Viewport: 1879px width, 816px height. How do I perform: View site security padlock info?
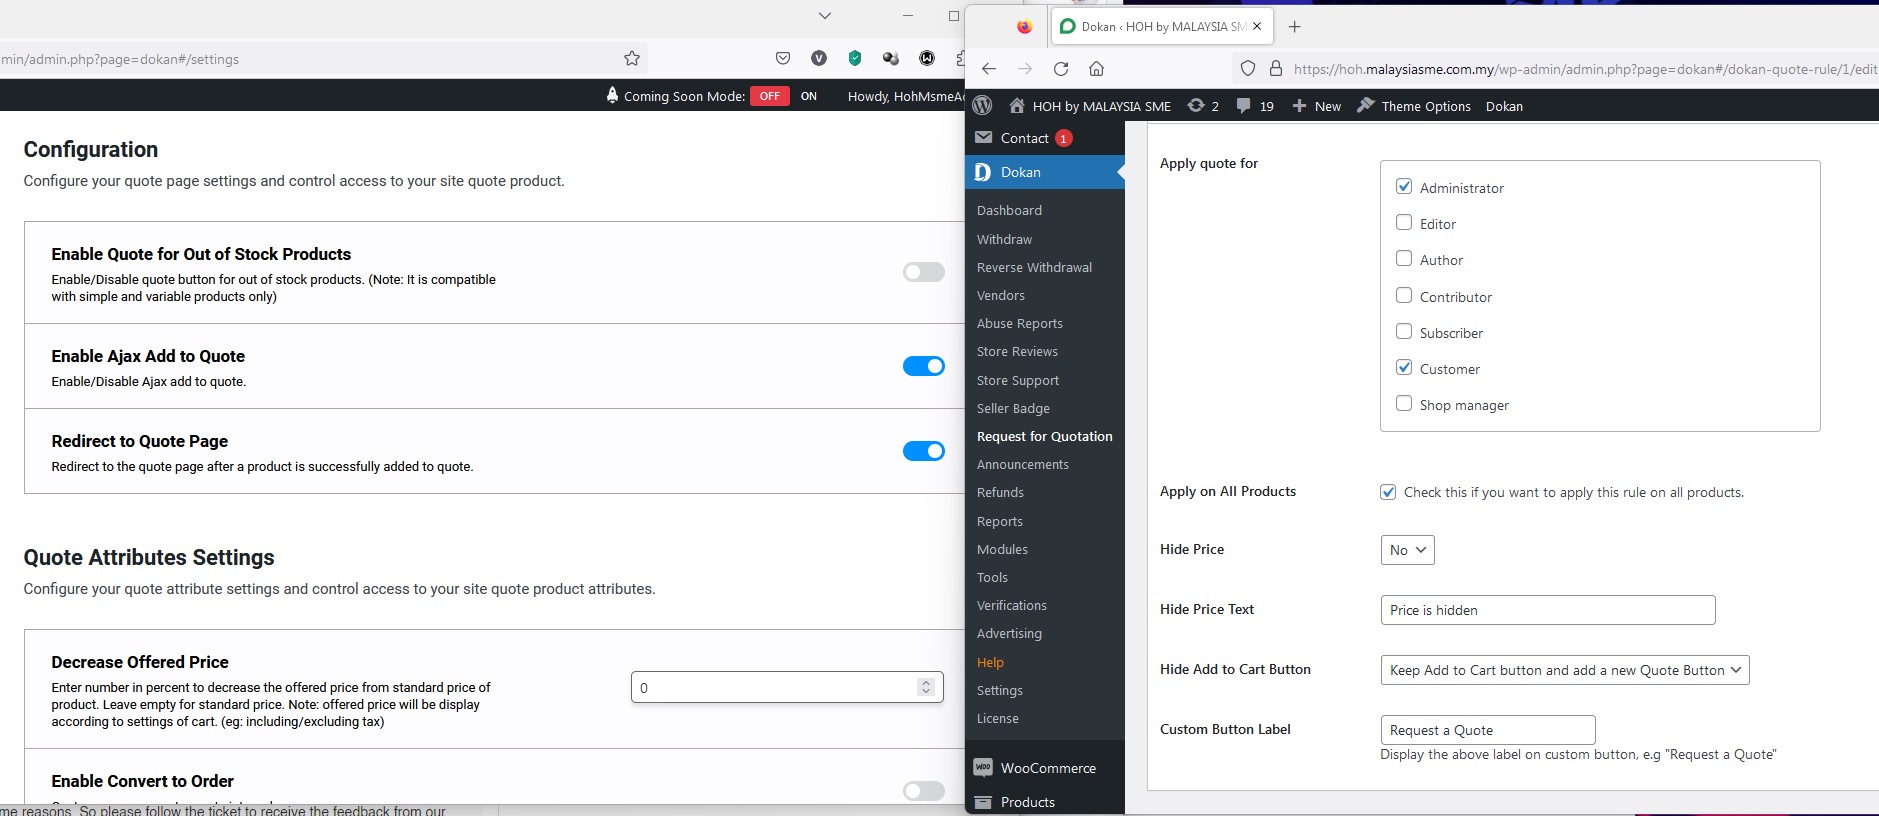coord(1275,68)
